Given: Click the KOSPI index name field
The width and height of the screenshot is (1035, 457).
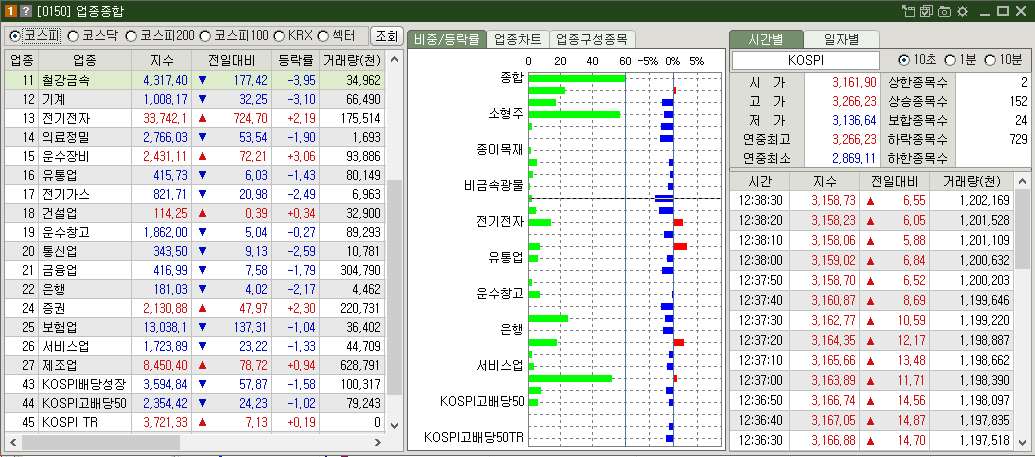Looking at the screenshot, I should point(806,60).
